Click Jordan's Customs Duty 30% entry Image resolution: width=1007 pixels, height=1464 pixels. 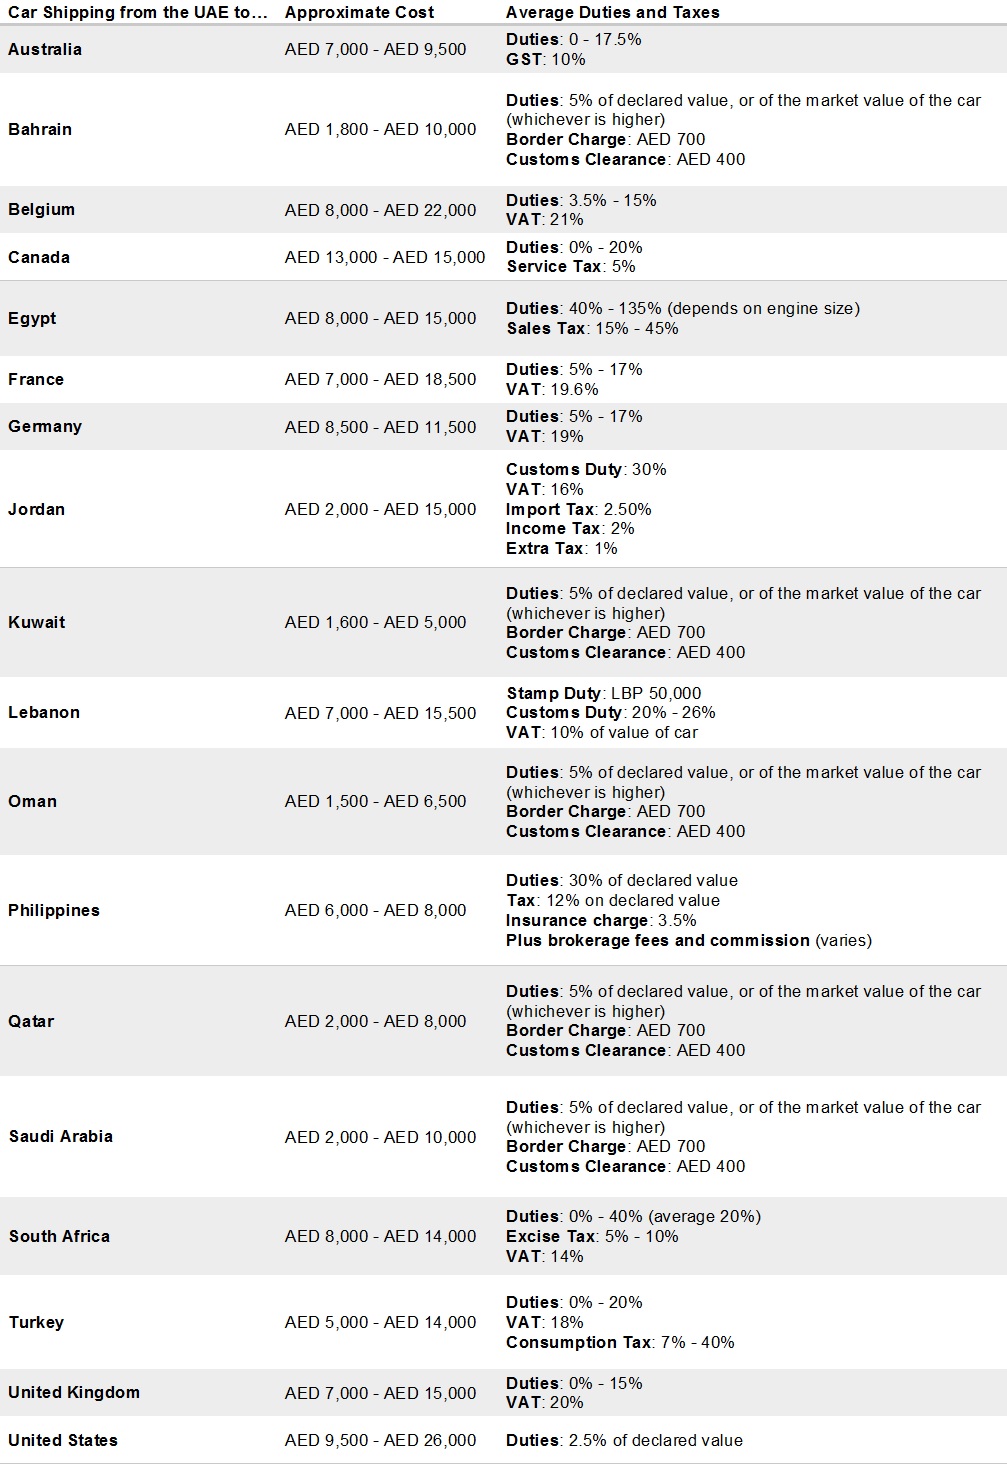click(586, 469)
